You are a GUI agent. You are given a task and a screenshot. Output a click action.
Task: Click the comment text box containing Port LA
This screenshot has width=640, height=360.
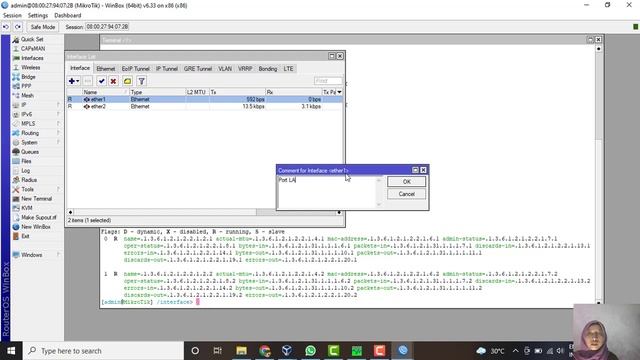[x=327, y=192]
